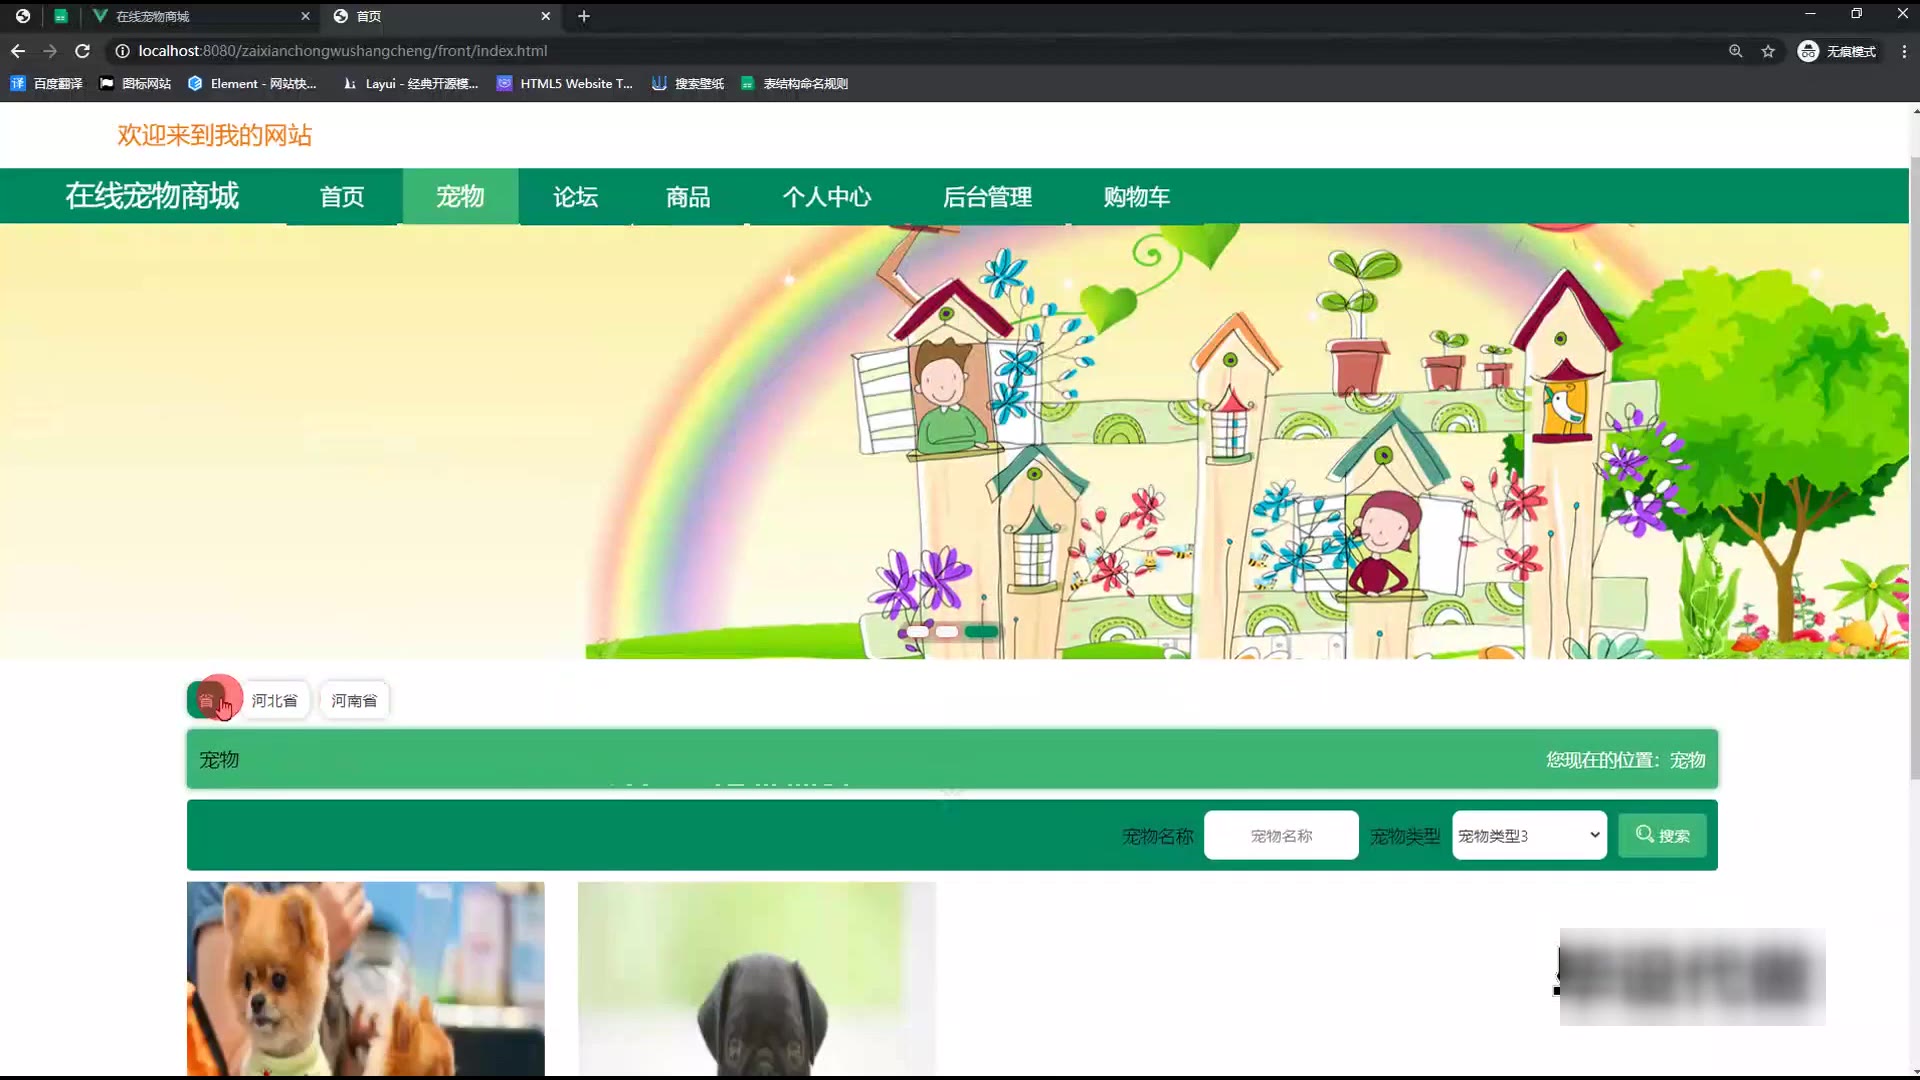Click the 宠物名称 input field

(1281, 836)
